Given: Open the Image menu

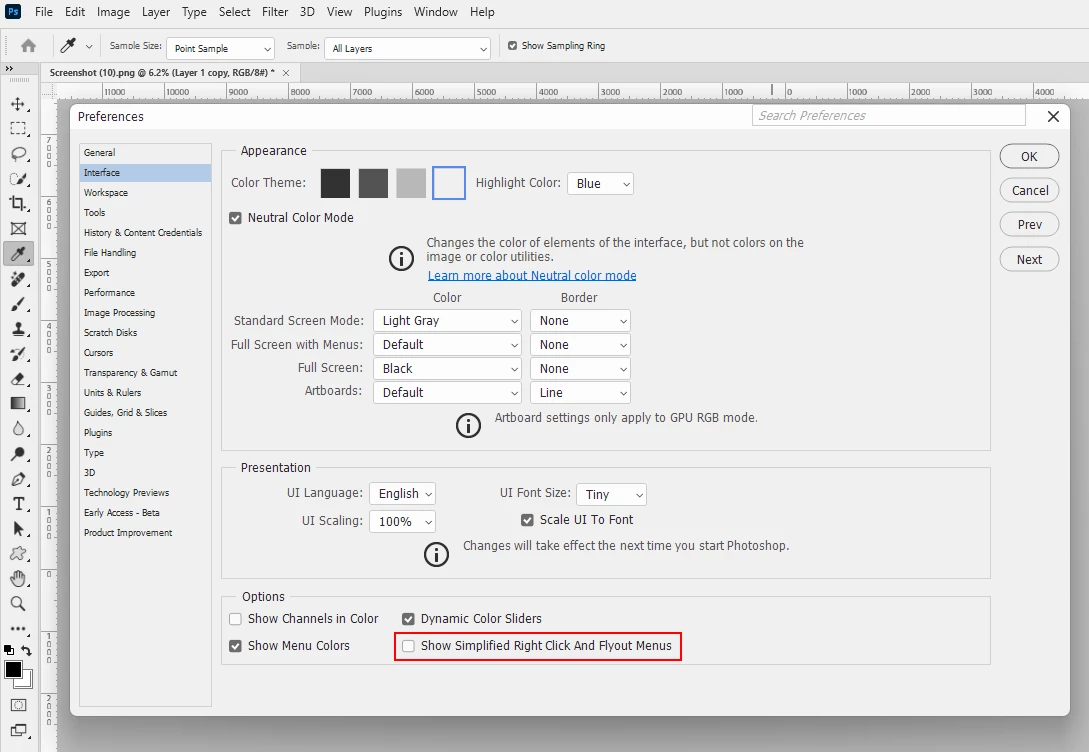Looking at the screenshot, I should [113, 12].
